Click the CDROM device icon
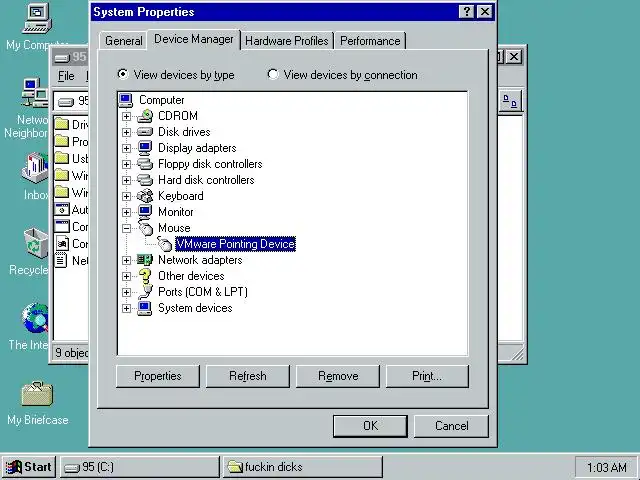The image size is (640, 480). click(x=145, y=116)
